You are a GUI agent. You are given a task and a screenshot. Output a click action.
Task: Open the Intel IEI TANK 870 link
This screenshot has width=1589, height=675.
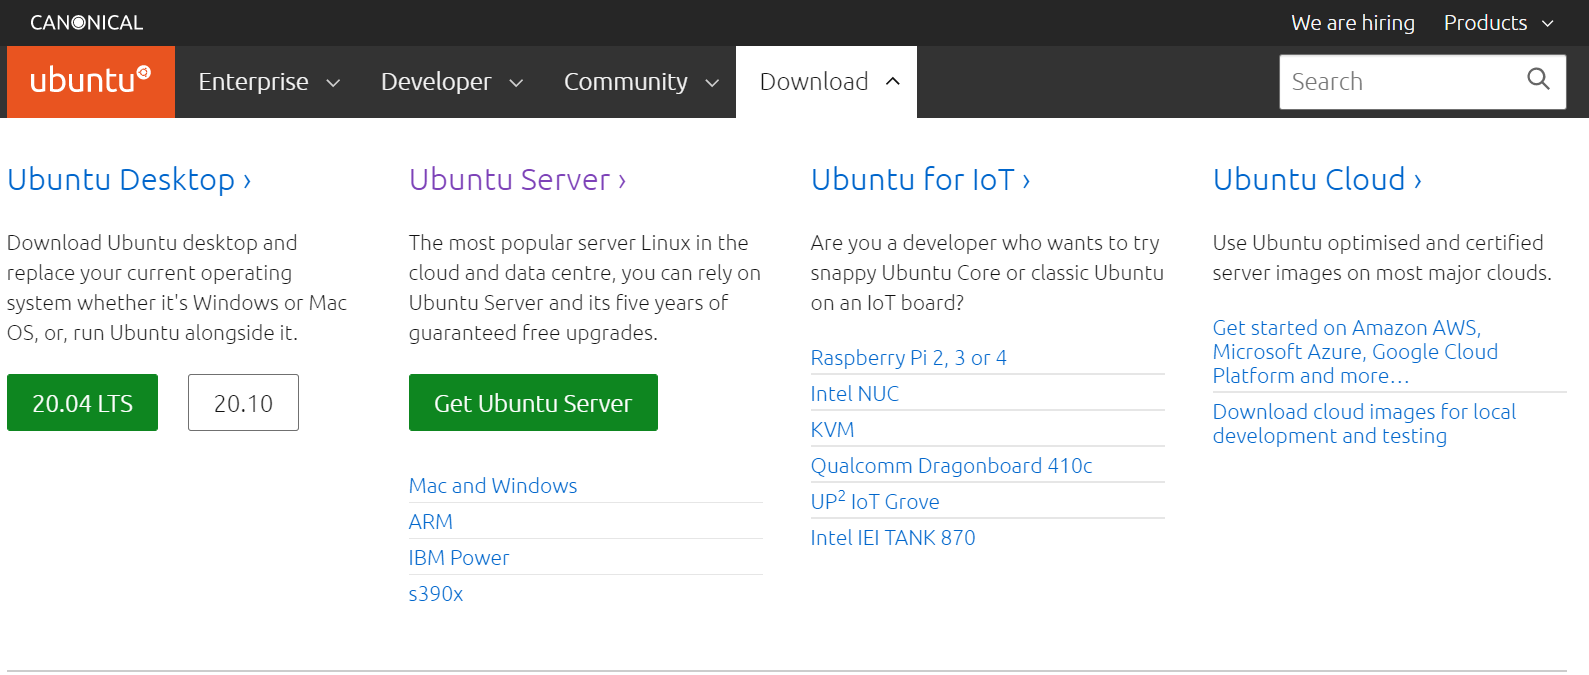click(893, 538)
